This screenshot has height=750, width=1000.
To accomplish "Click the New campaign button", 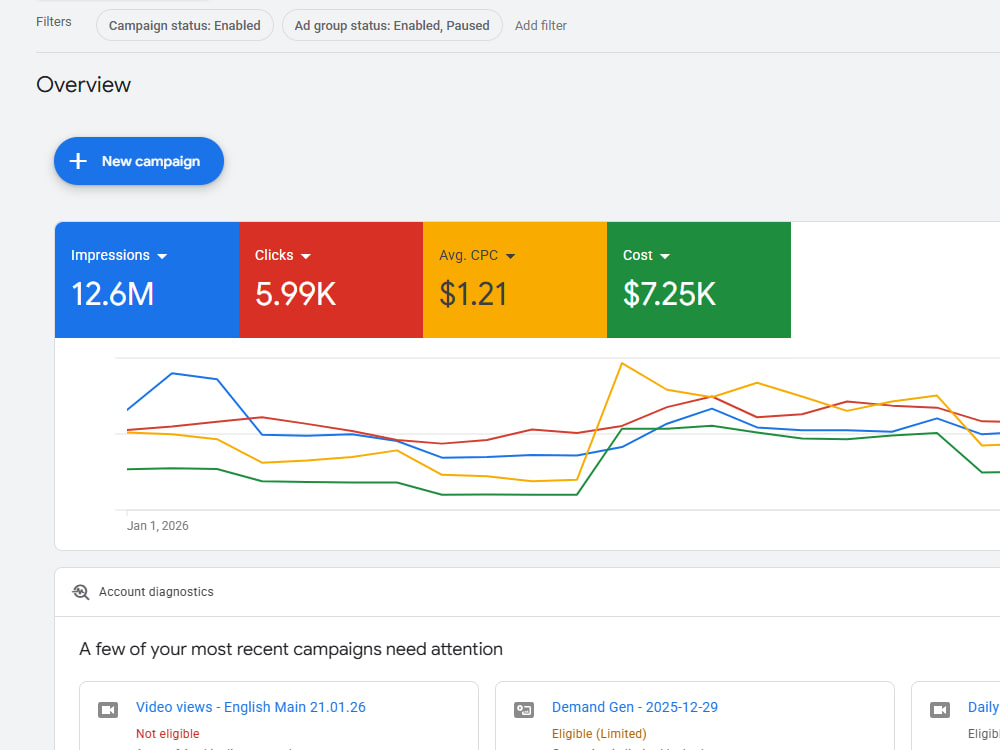I will point(139,161).
